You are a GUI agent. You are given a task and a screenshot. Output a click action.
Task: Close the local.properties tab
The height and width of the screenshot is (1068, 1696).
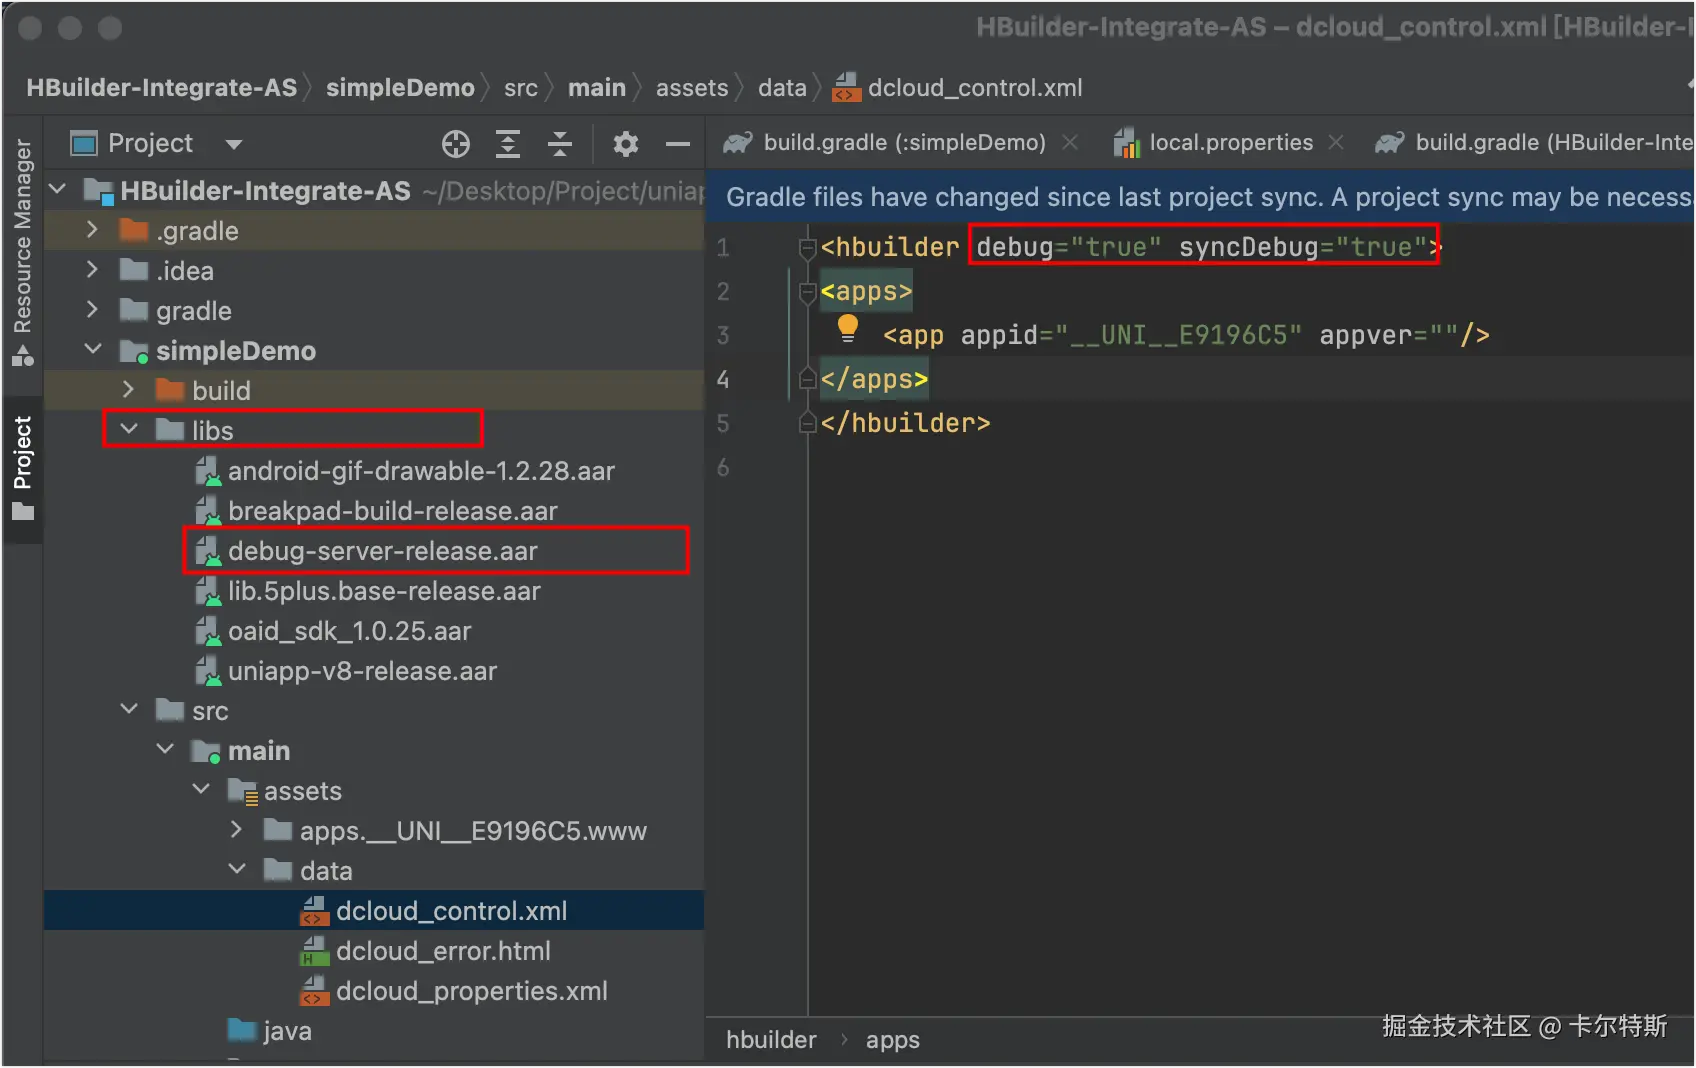click(x=1336, y=143)
